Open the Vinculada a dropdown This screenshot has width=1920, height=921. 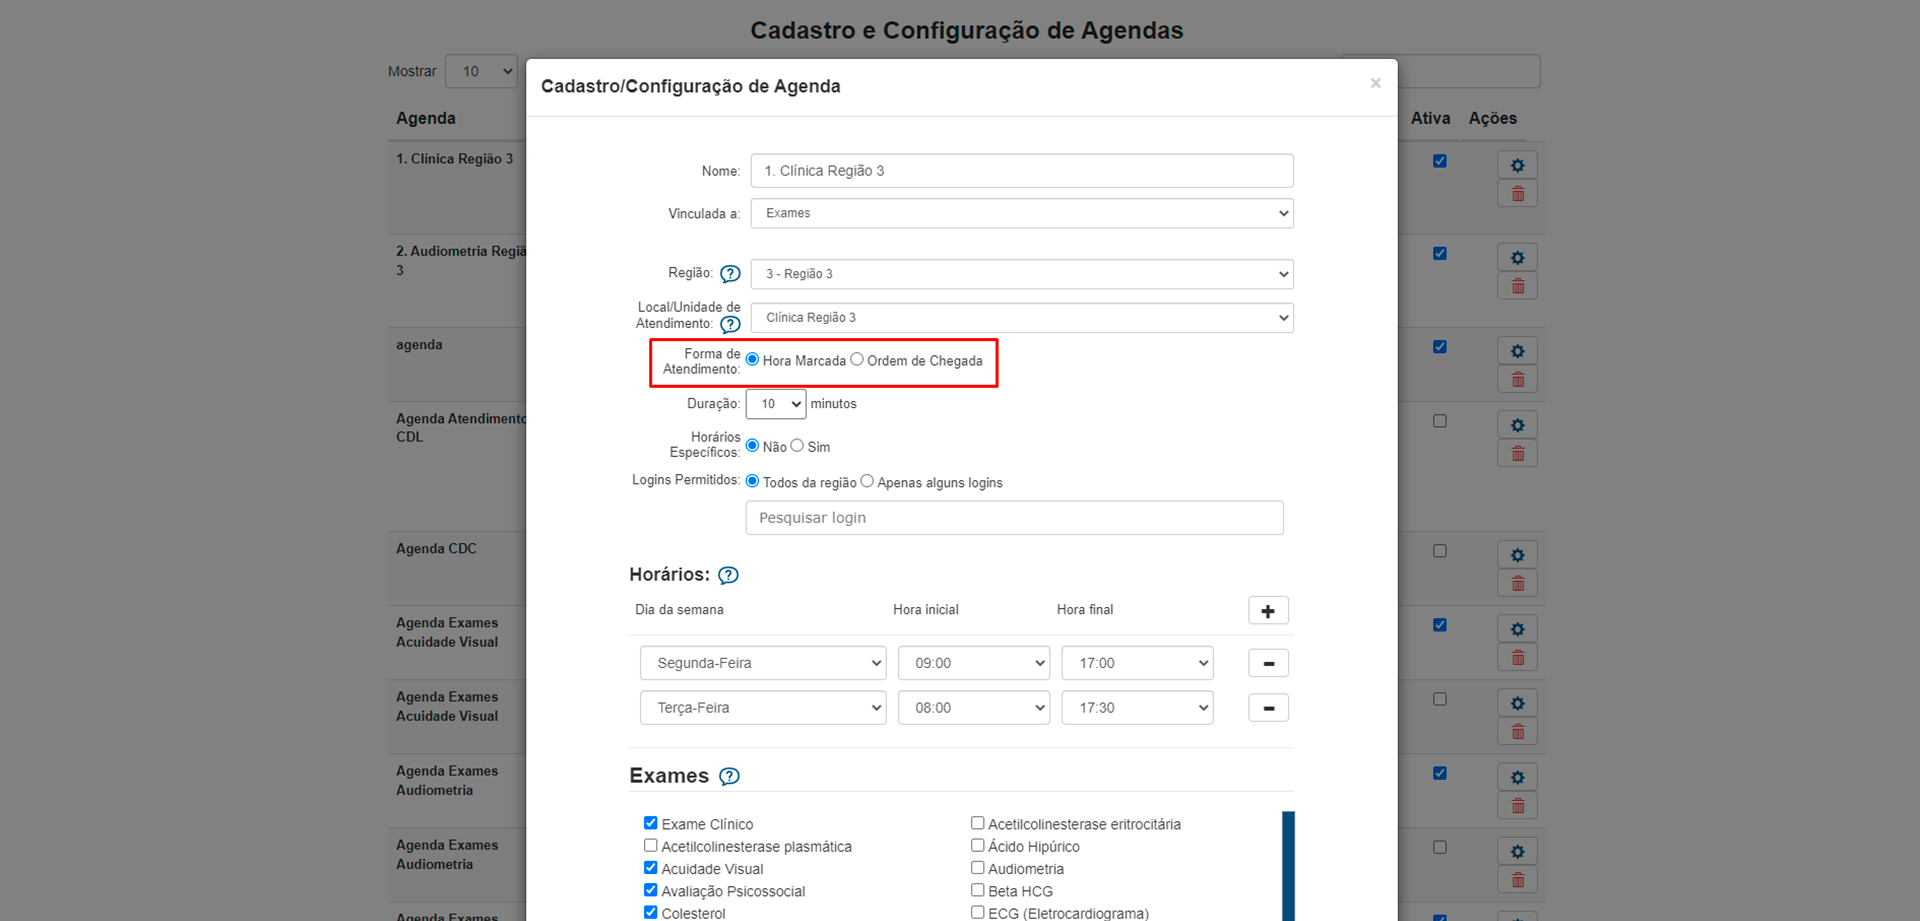tap(1021, 214)
